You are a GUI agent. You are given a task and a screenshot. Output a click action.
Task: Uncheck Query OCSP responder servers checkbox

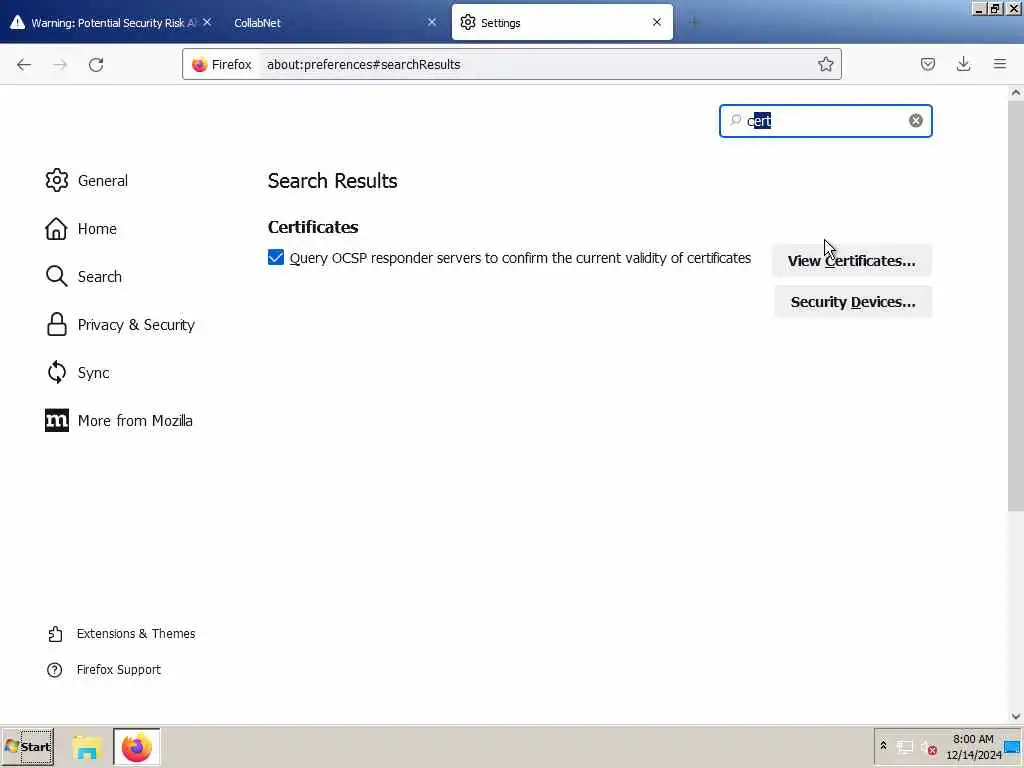276,258
